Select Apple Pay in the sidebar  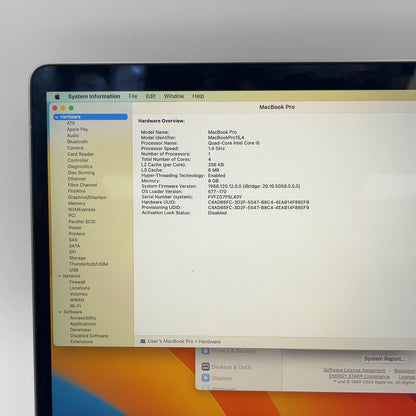(77, 129)
